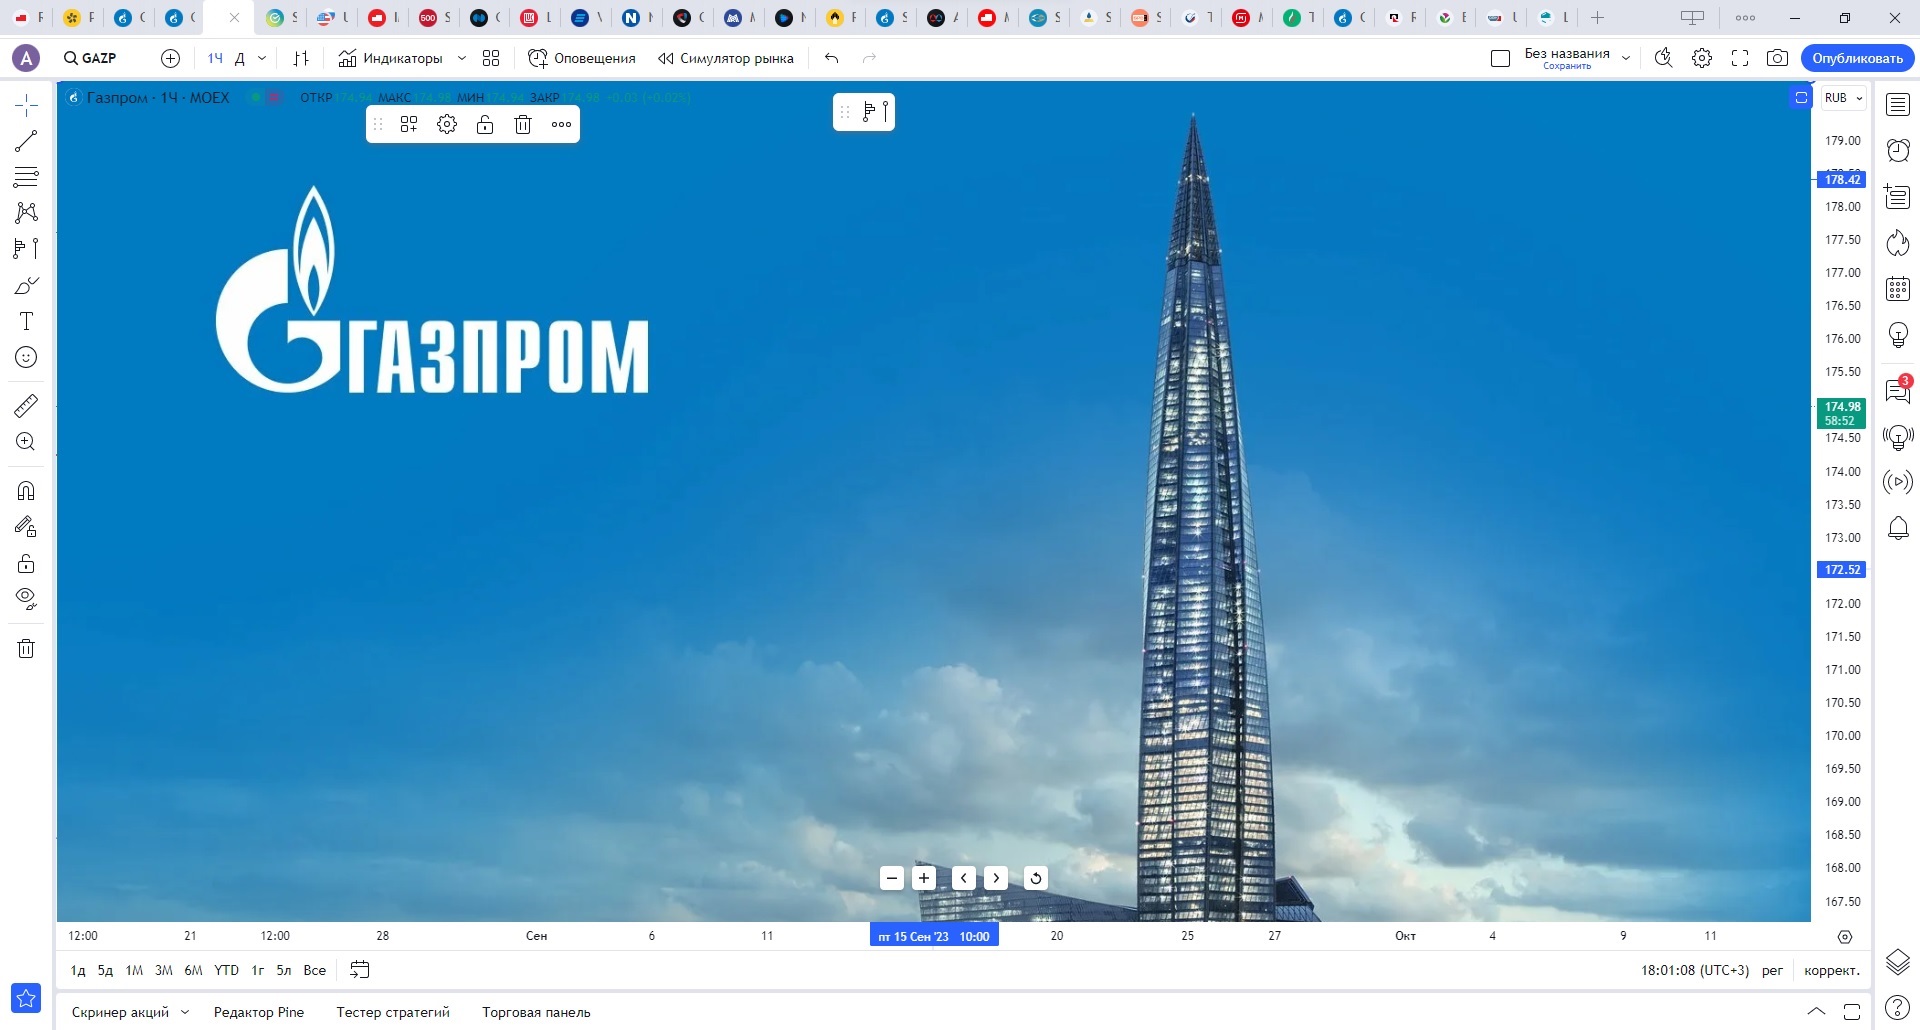The width and height of the screenshot is (1920, 1030).
Task: Open the RUB currency dropdown
Action: coord(1843,98)
